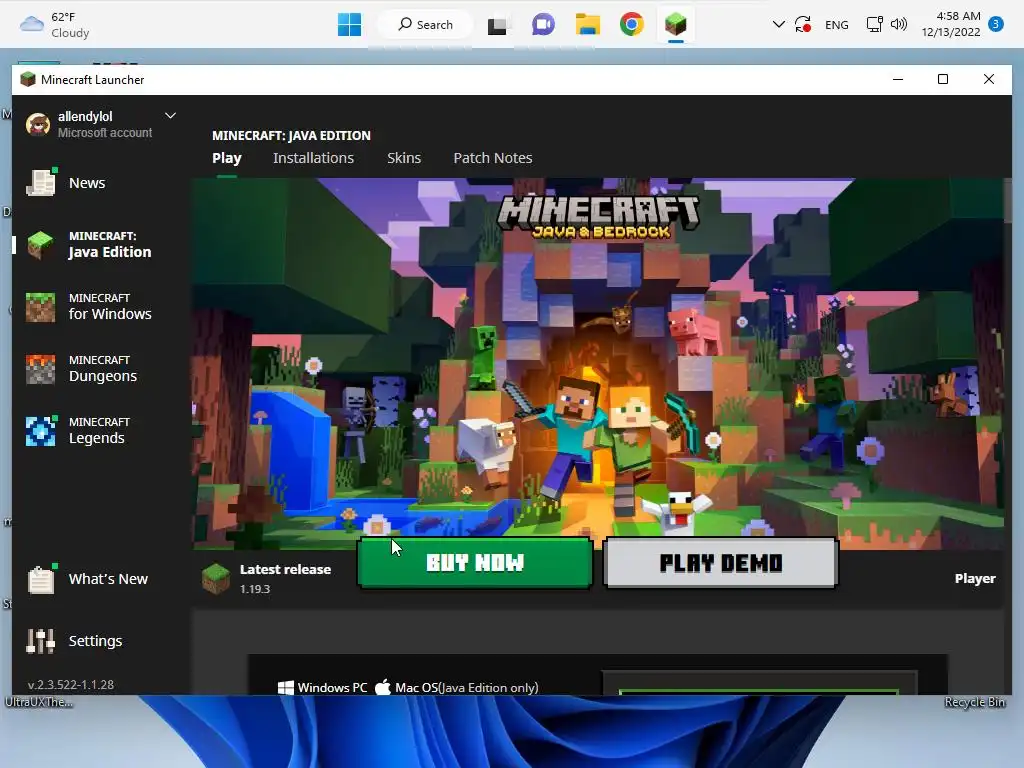
Task: Switch to the Patch Notes tab
Action: pyautogui.click(x=493, y=158)
